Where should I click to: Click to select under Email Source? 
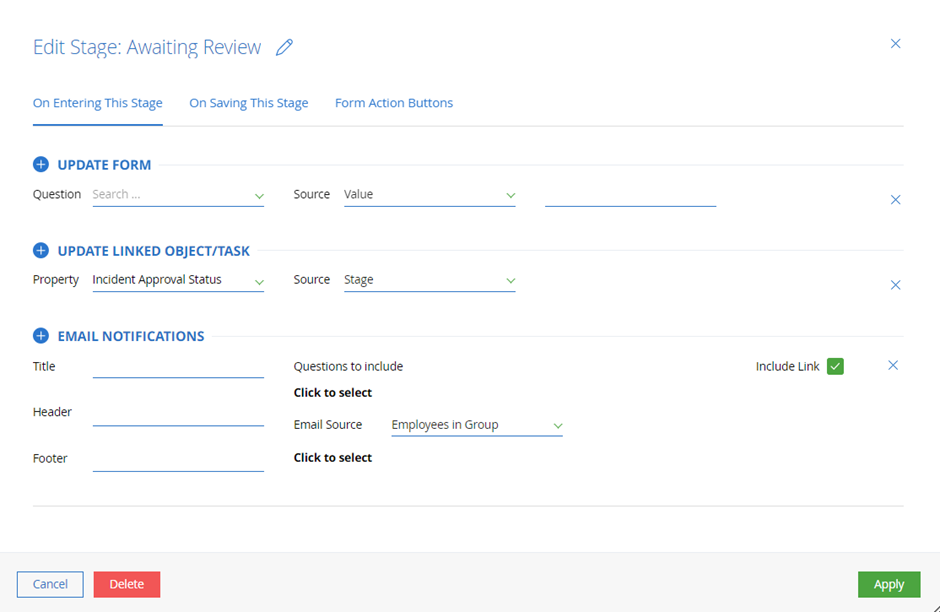[x=333, y=457]
